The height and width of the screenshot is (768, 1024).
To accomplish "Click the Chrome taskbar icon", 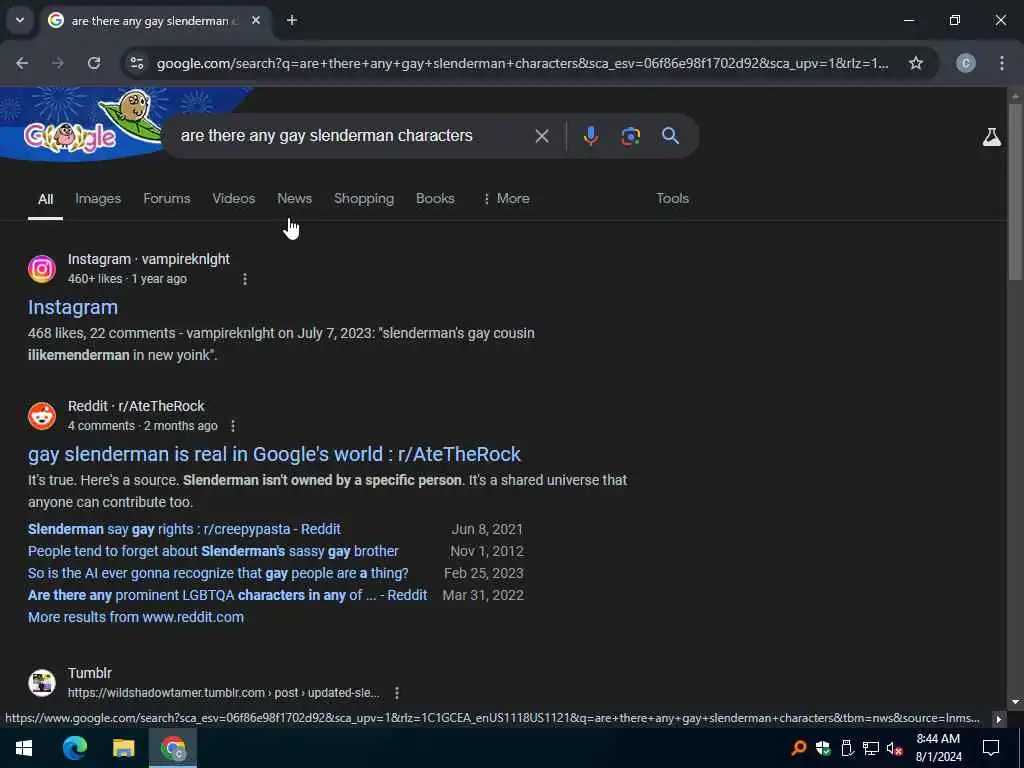I will pos(172,748).
